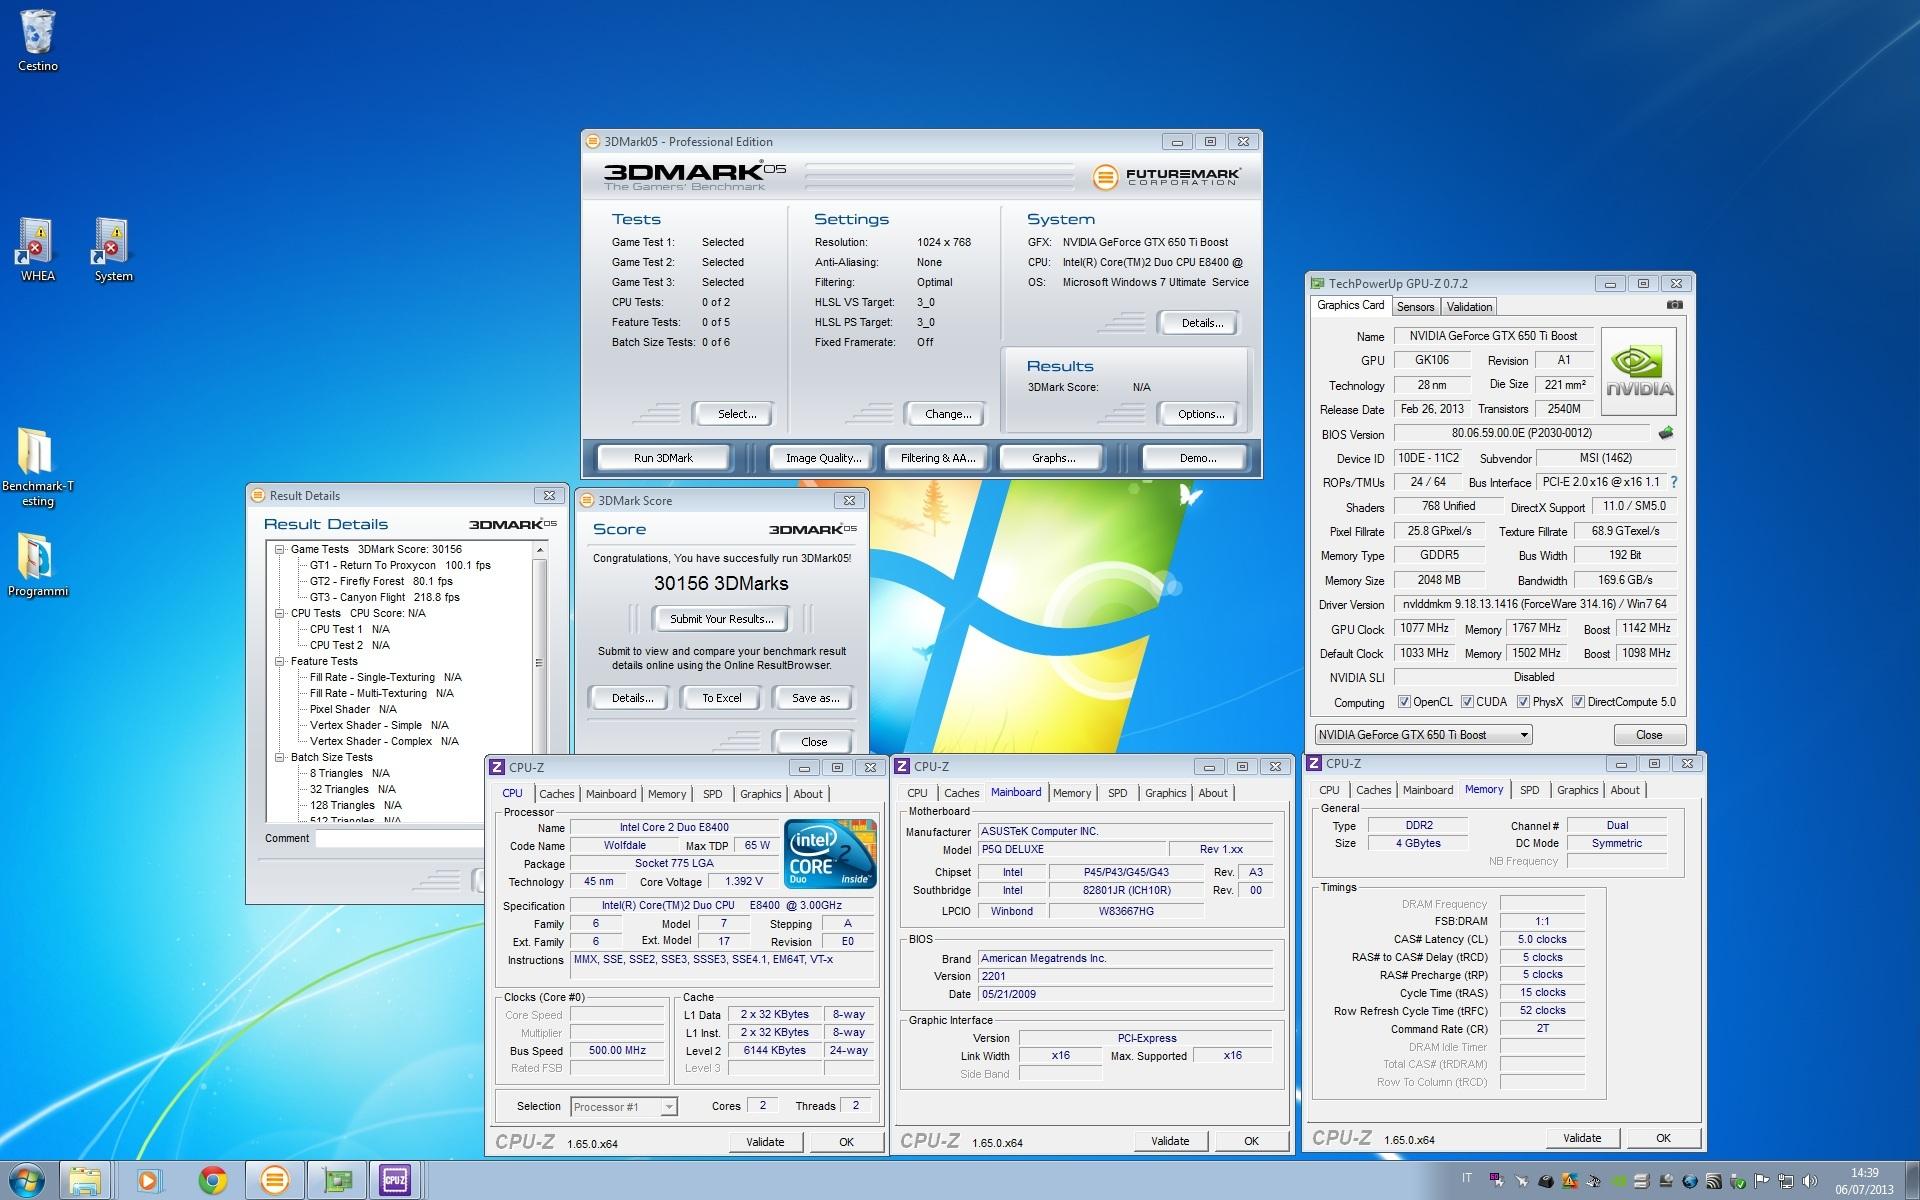Select GT3 - Canyon Flight result row
The width and height of the screenshot is (1920, 1200).
pos(384,597)
